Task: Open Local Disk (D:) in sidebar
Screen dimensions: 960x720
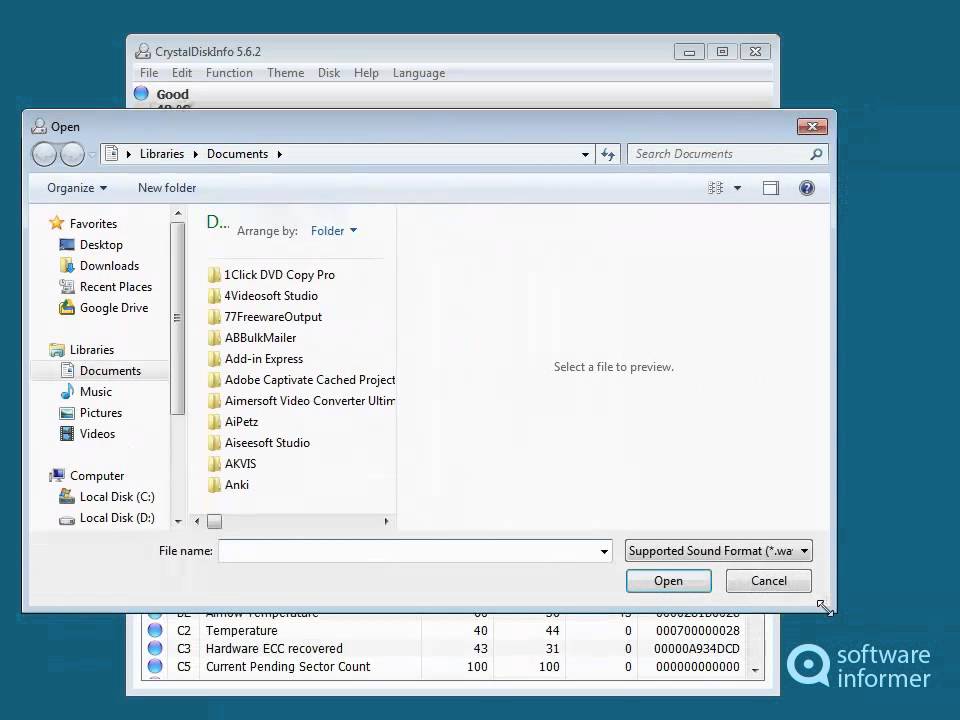Action: (107, 518)
